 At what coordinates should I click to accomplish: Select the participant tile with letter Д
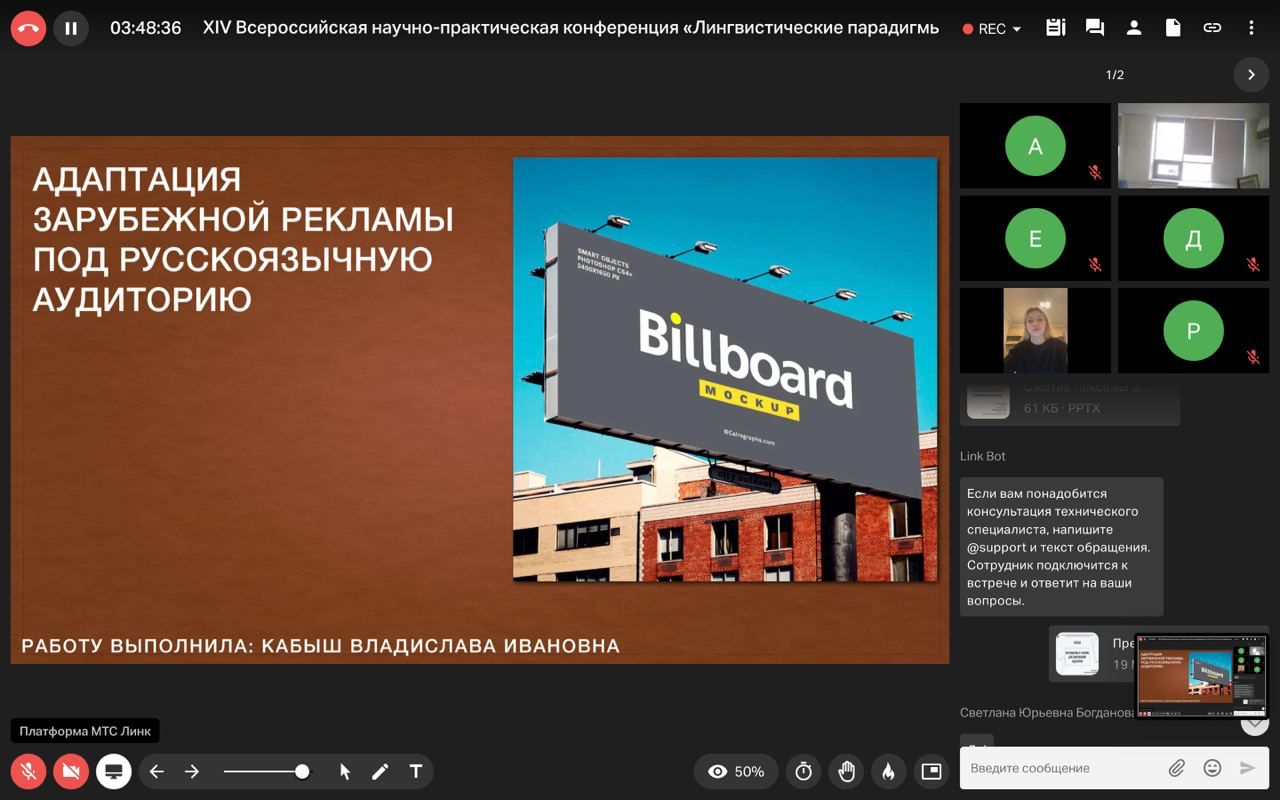click(1193, 238)
